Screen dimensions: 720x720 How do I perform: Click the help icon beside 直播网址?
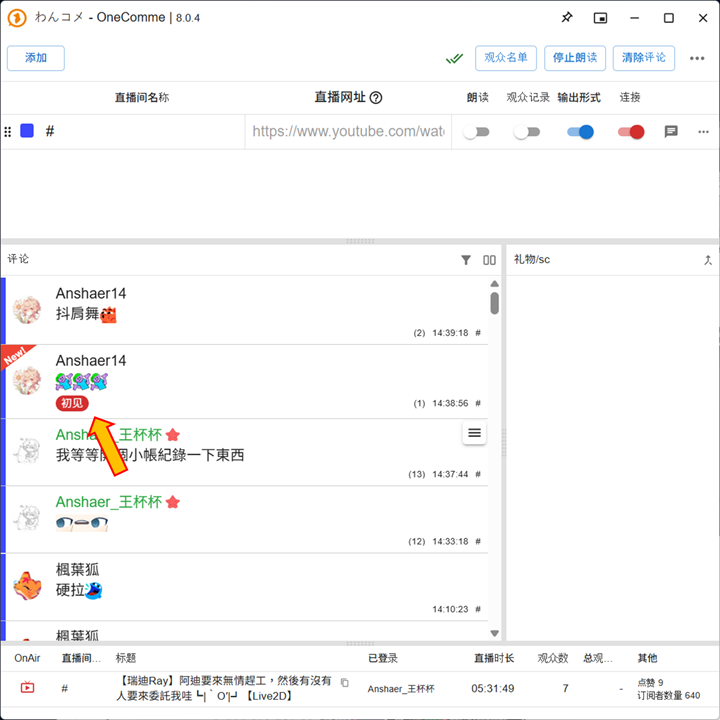376,98
